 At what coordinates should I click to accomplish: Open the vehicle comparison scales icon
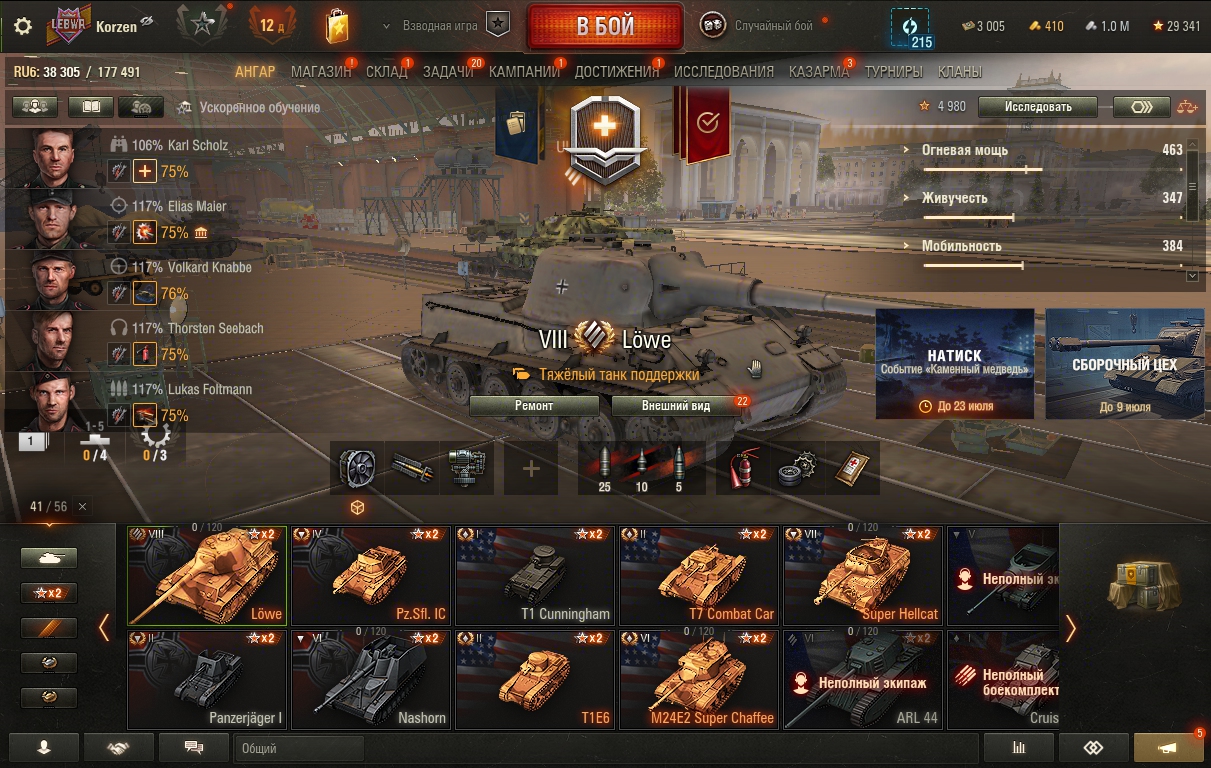coord(1187,107)
